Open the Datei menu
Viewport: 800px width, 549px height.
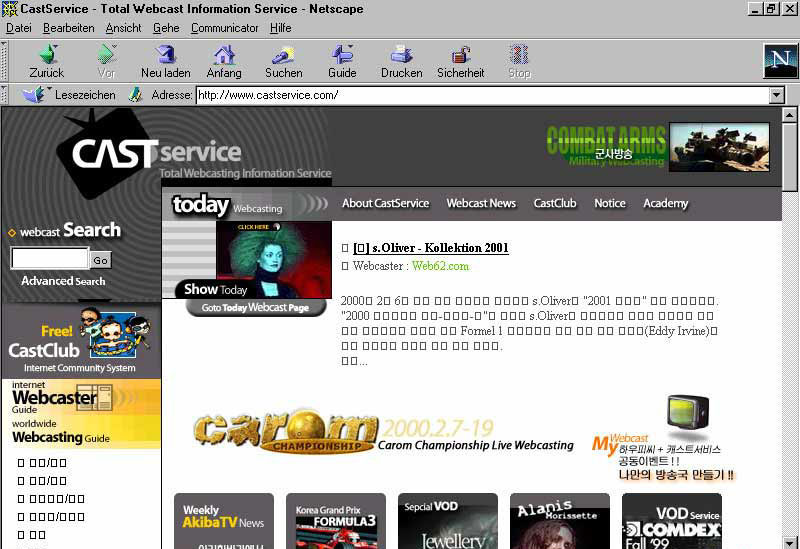click(x=19, y=28)
